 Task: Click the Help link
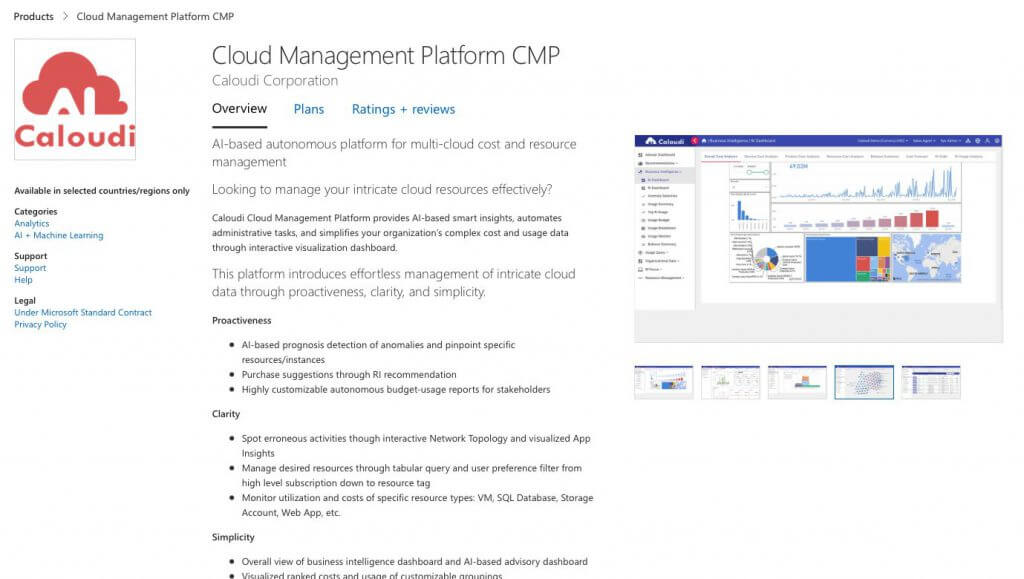click(x=24, y=279)
